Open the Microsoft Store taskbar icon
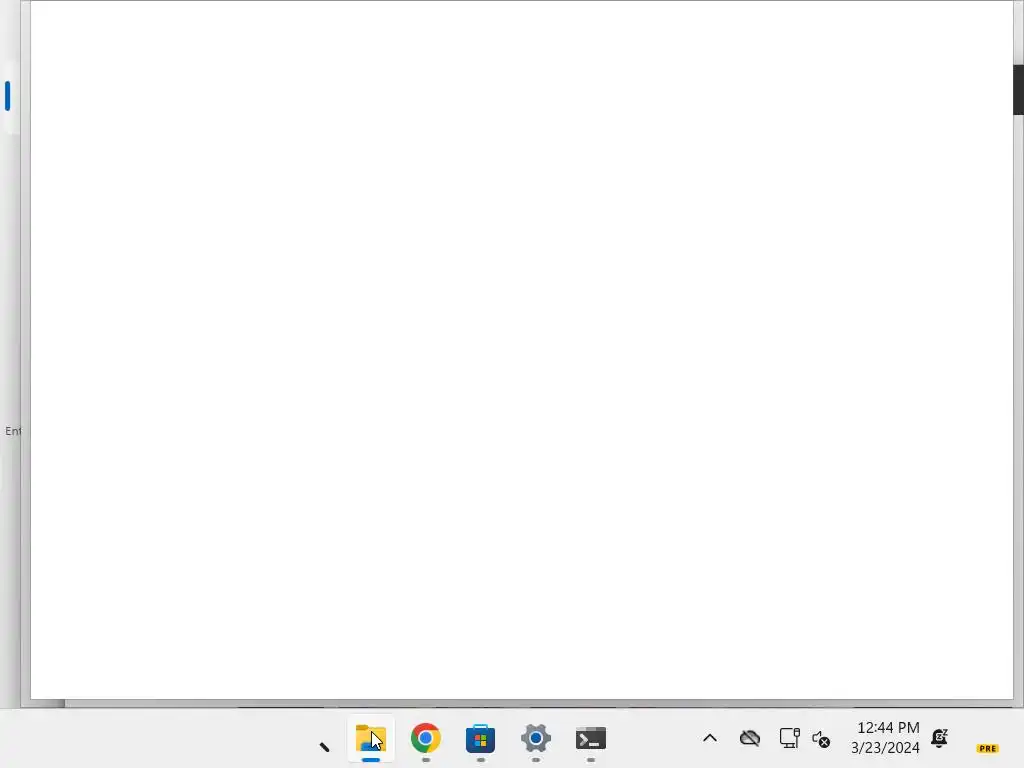Screen dimensions: 1024x768 [481, 739]
